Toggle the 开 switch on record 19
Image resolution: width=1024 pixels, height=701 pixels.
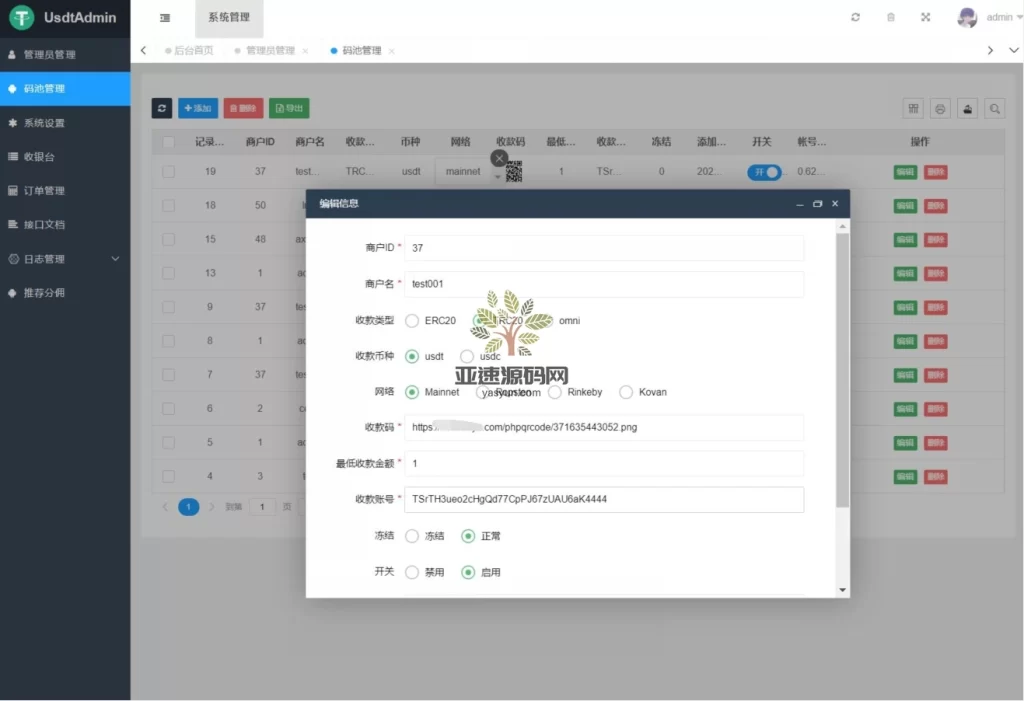click(x=764, y=172)
